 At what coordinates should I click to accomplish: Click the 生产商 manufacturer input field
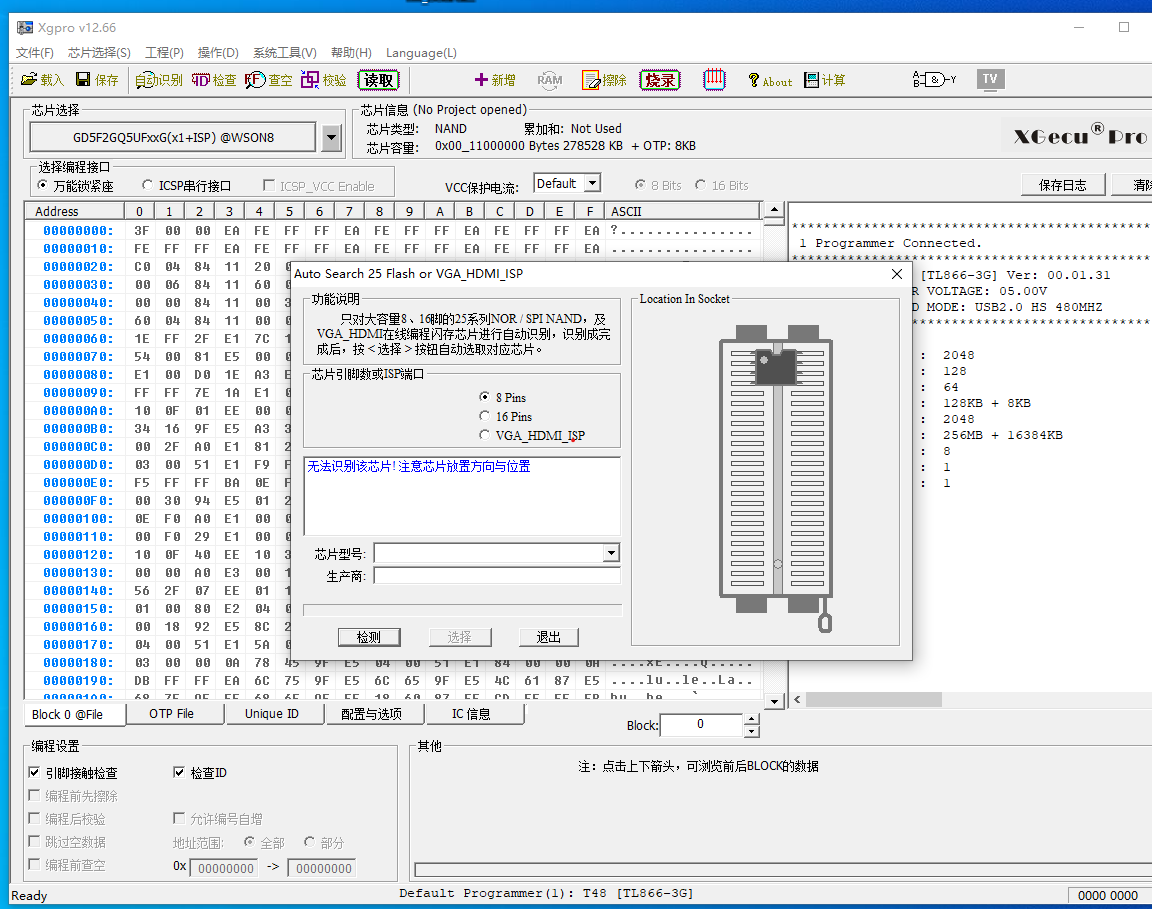(496, 576)
